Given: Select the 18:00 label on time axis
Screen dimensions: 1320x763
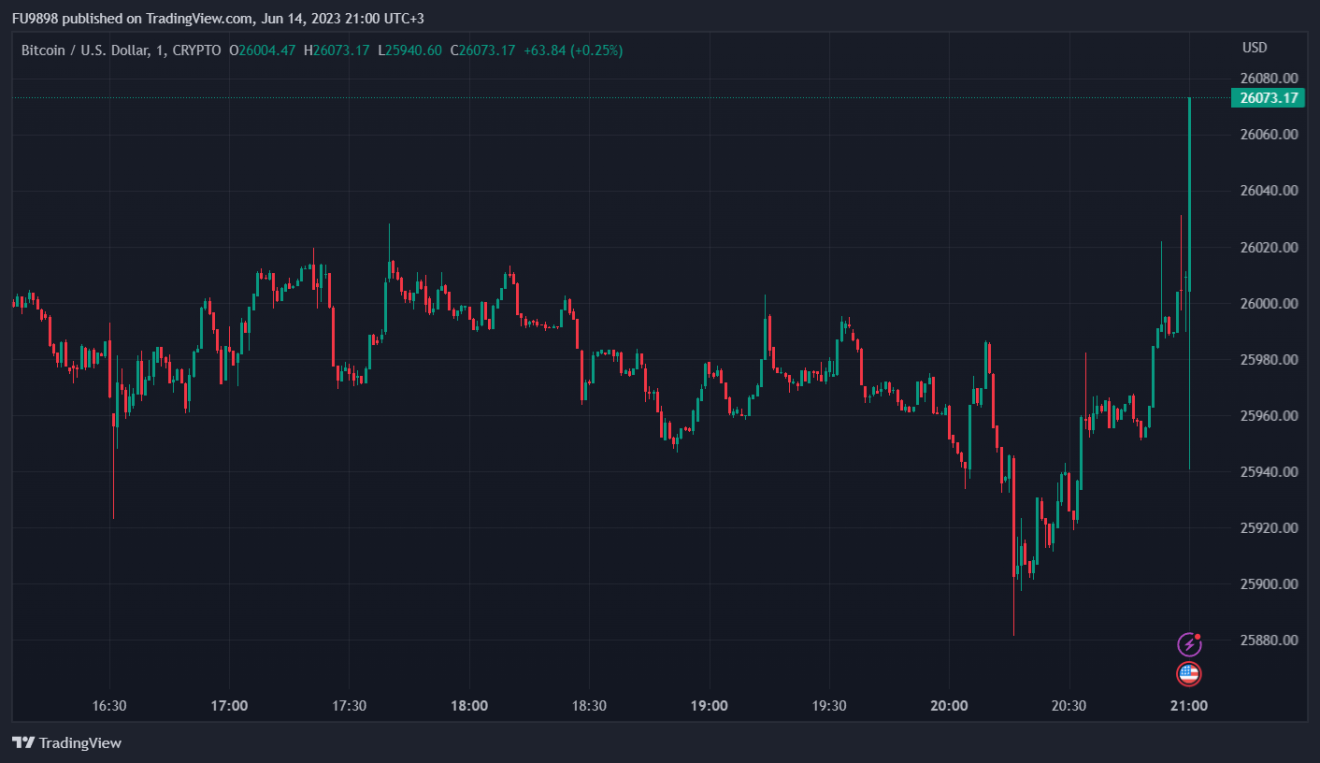Looking at the screenshot, I should tap(469, 706).
